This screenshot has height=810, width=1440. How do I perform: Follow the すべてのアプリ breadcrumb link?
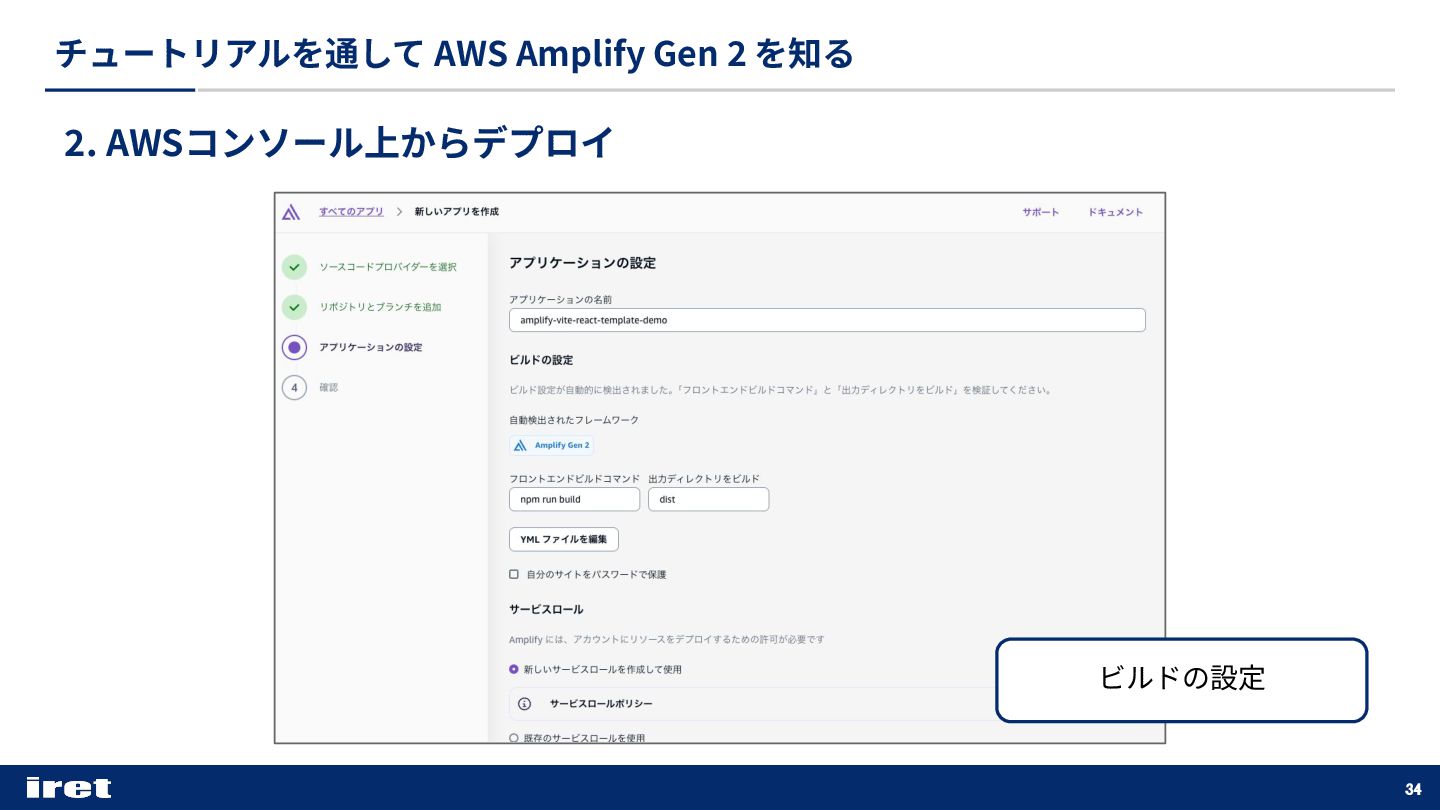351,212
